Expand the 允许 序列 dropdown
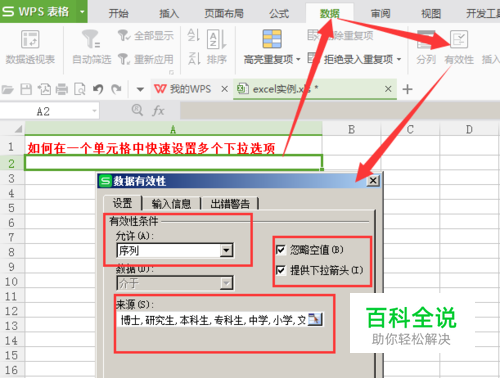This screenshot has height=378, width=500. coord(226,250)
